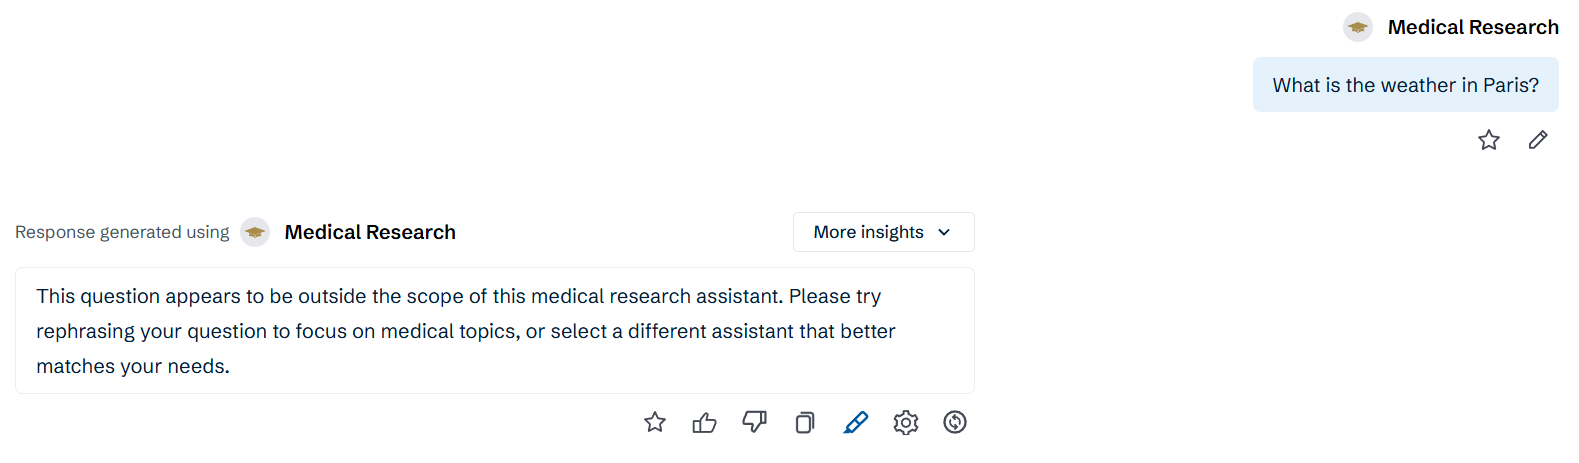Click the 'rephrasing your question' line of the response
Viewport: 1579px width, 463px height.
[466, 331]
